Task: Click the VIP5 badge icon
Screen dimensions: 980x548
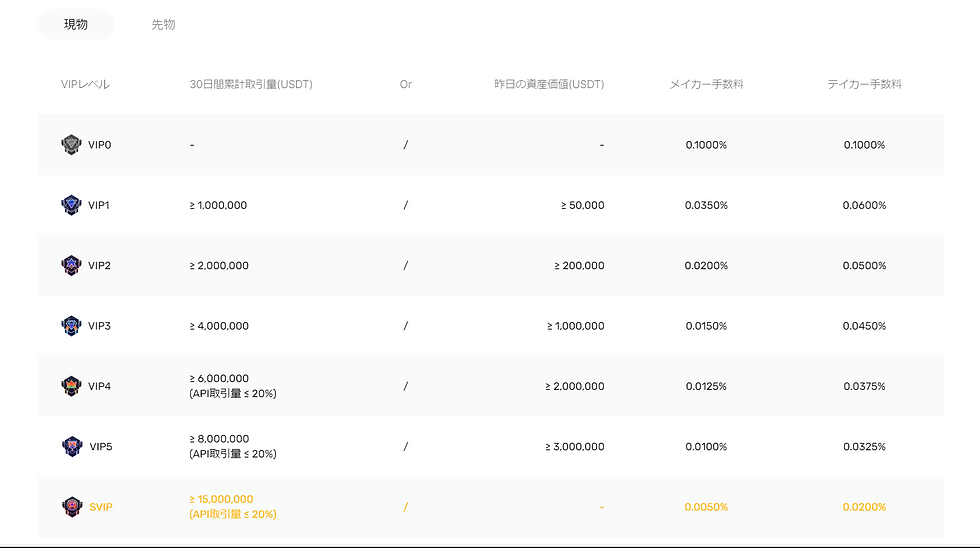Action: (70, 446)
